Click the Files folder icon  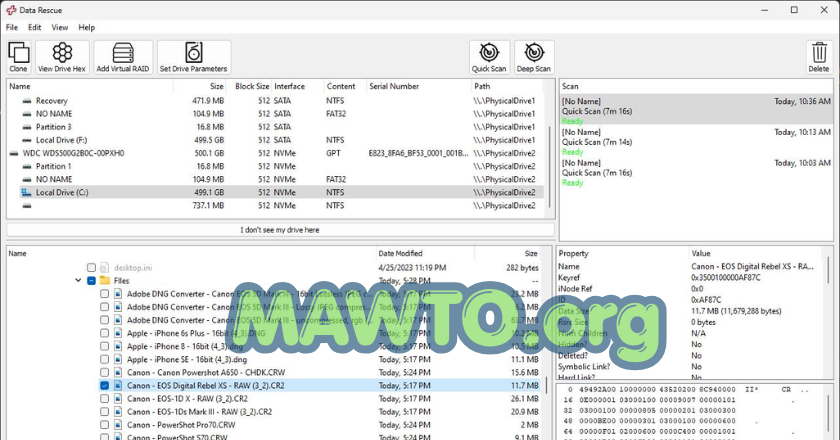[105, 281]
